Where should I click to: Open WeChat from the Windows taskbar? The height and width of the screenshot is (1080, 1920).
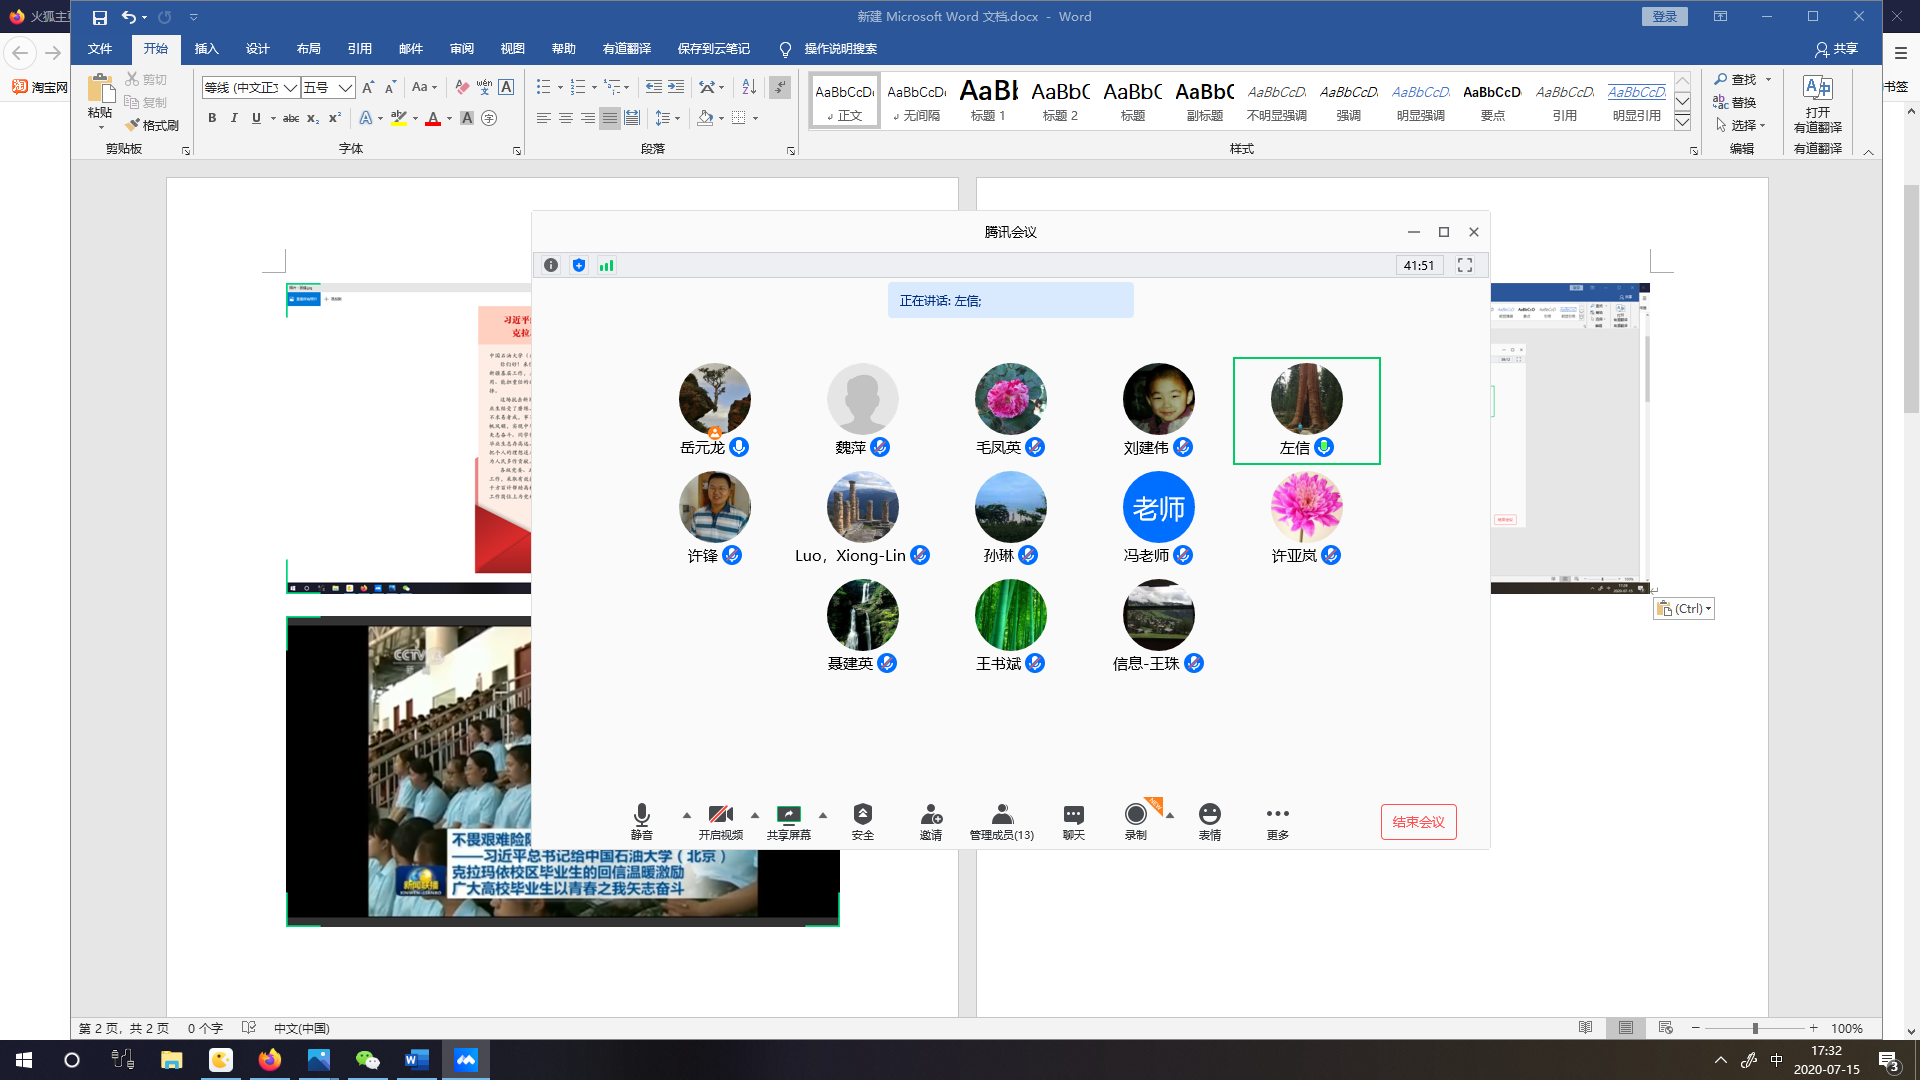pos(367,1060)
